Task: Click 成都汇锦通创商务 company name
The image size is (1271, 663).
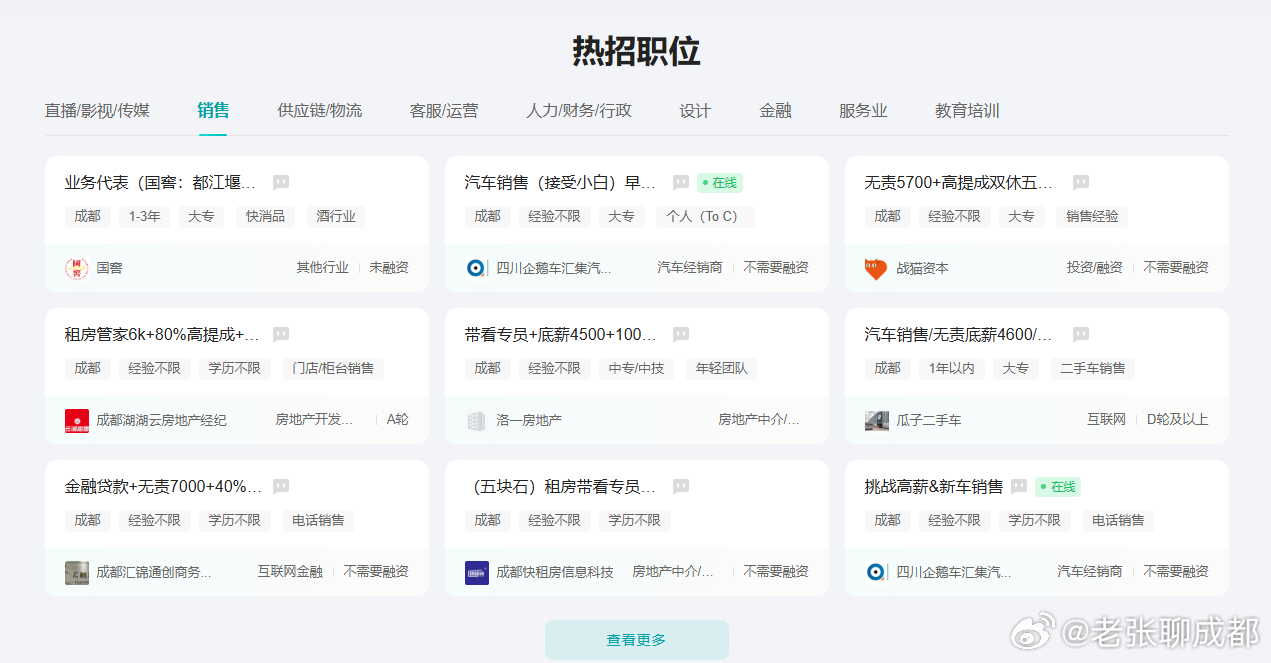Action: 154,572
